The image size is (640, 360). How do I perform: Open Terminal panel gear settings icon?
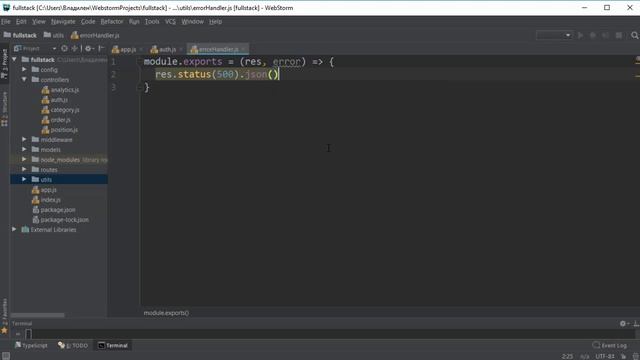click(x=623, y=323)
